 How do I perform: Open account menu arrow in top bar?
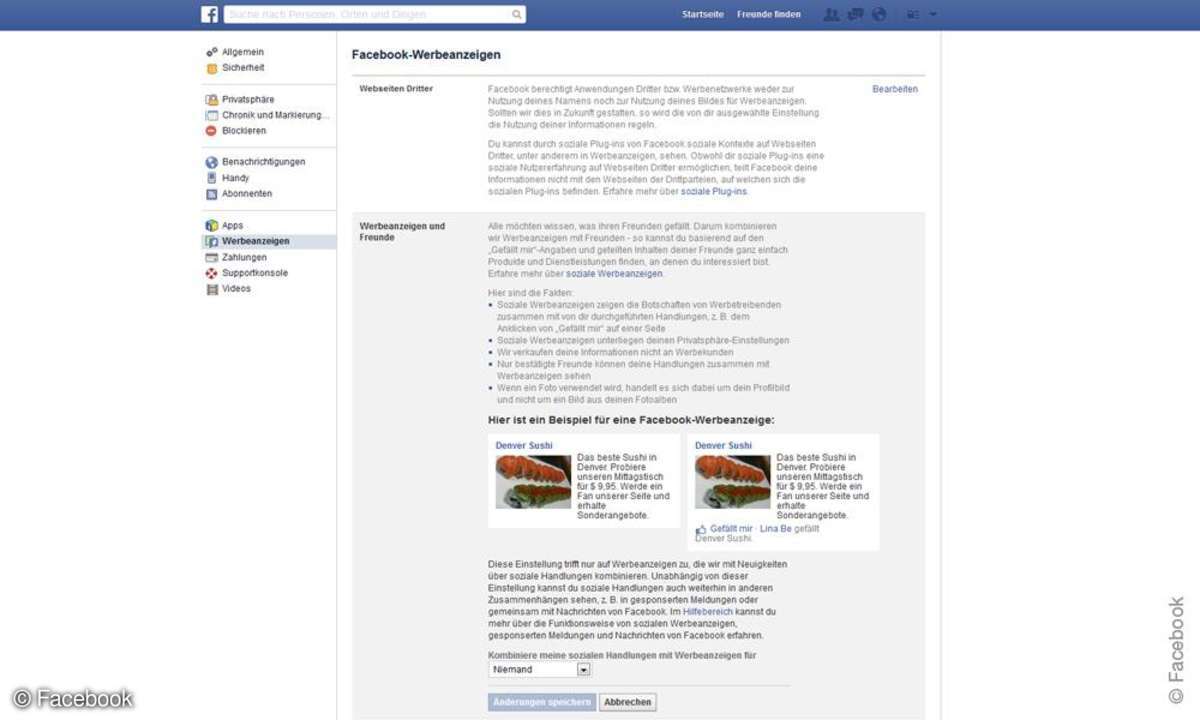(x=933, y=14)
